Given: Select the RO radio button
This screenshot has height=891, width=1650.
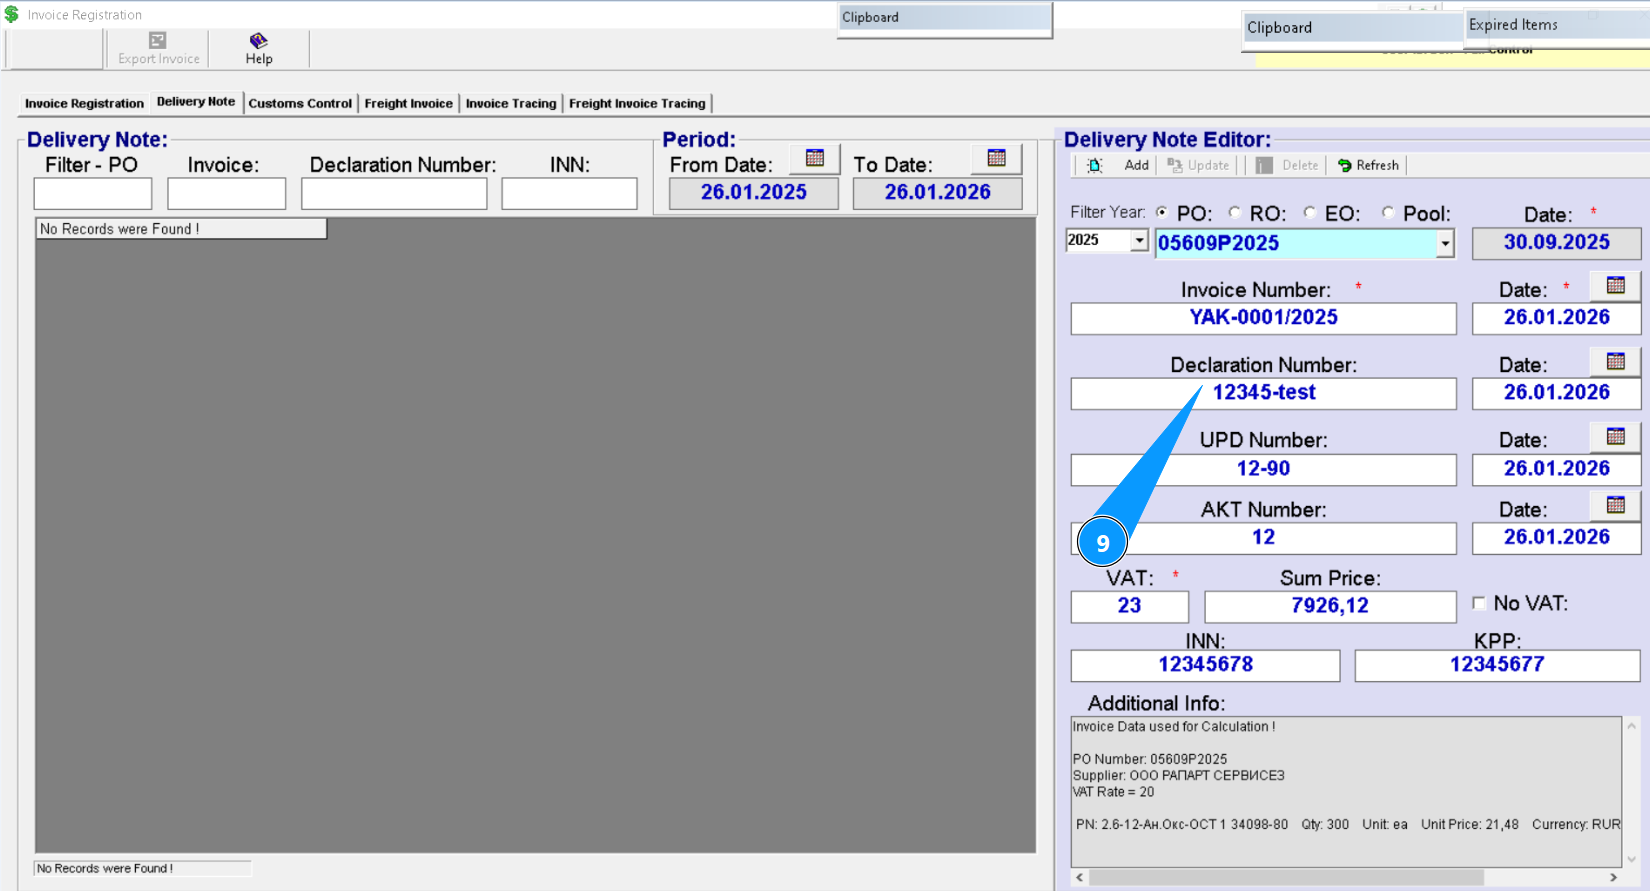Looking at the screenshot, I should tap(1235, 212).
